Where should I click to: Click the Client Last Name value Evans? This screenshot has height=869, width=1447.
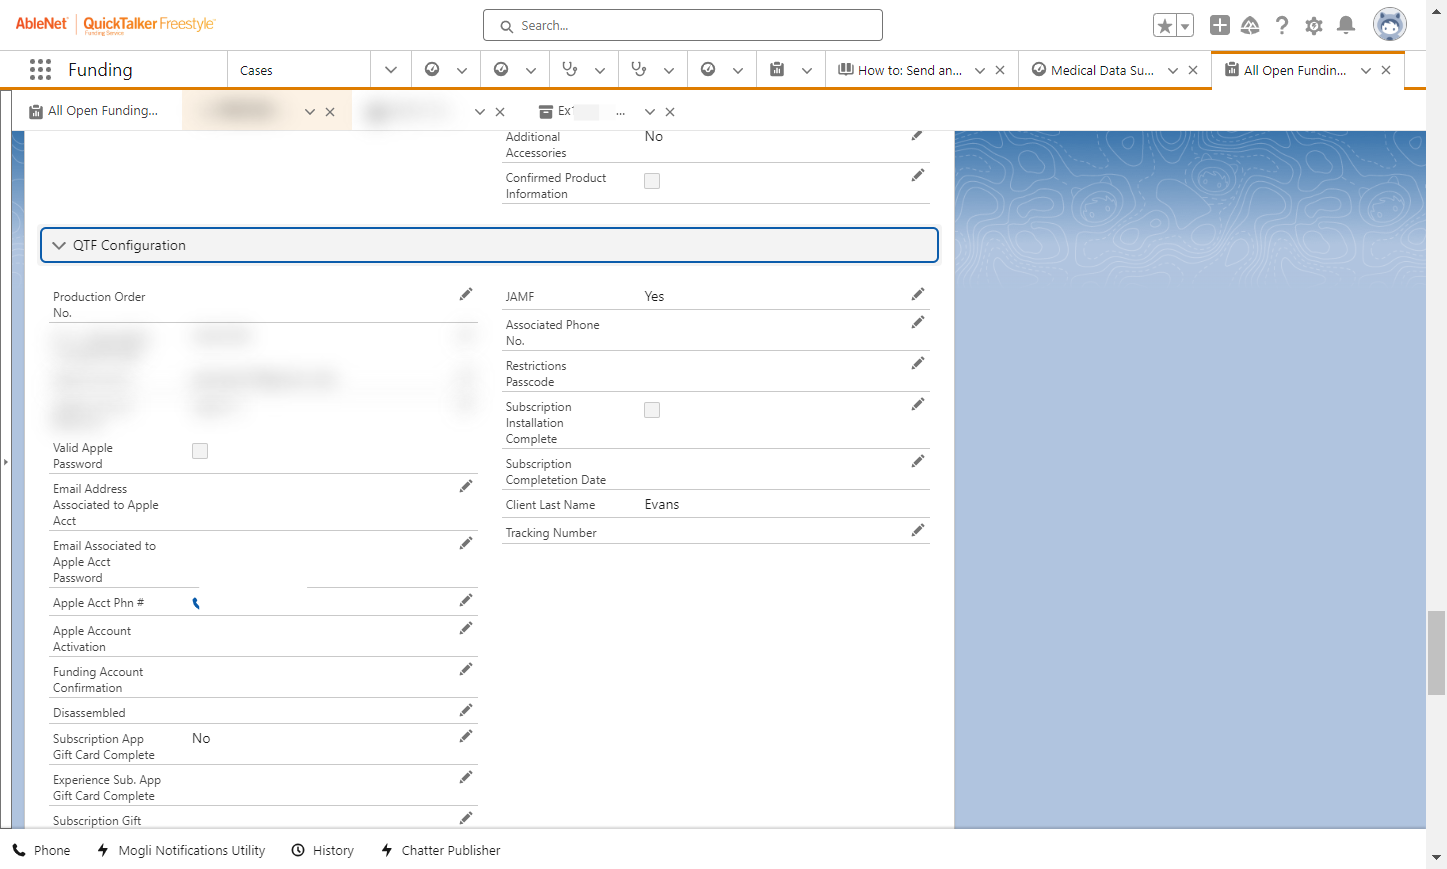coord(662,504)
